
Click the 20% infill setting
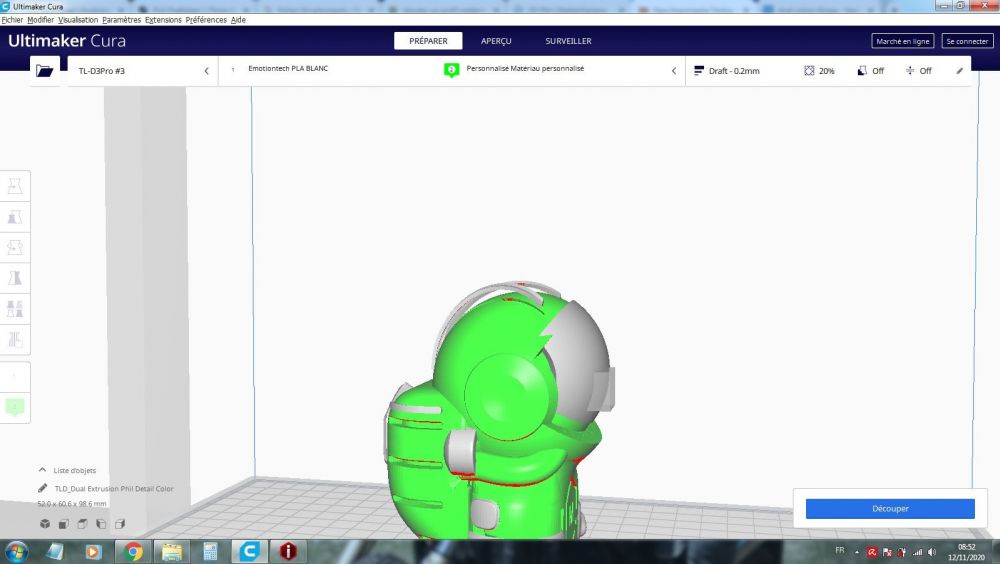pos(820,71)
